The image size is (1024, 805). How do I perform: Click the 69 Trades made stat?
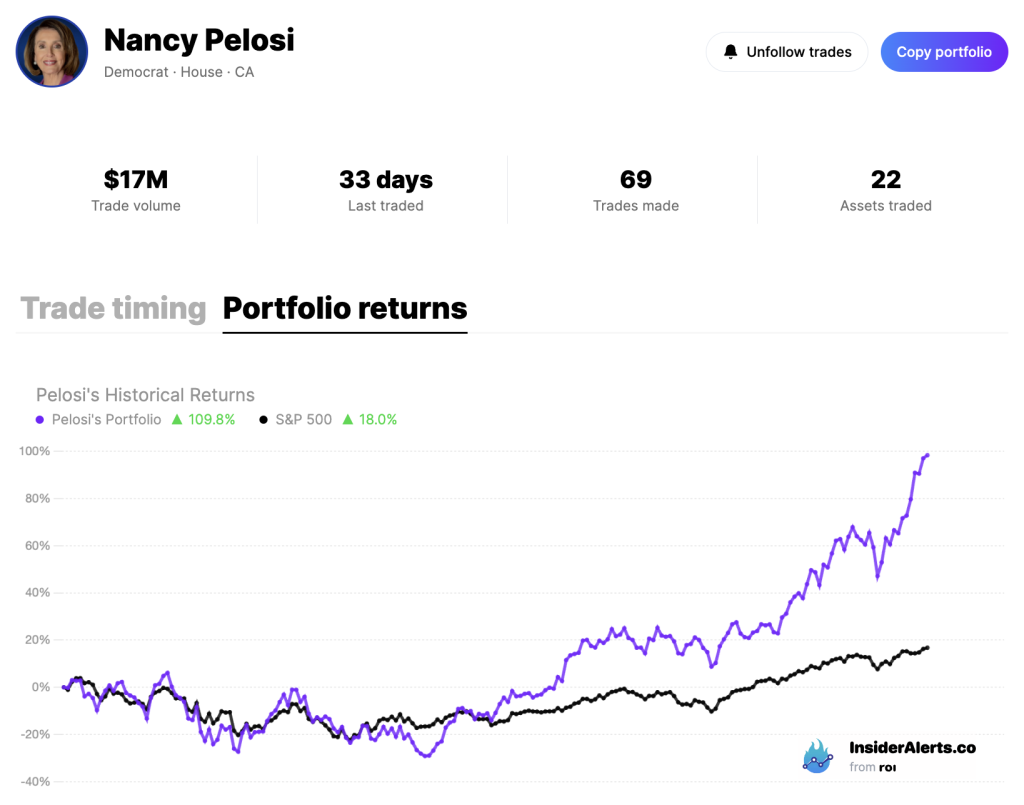636,190
